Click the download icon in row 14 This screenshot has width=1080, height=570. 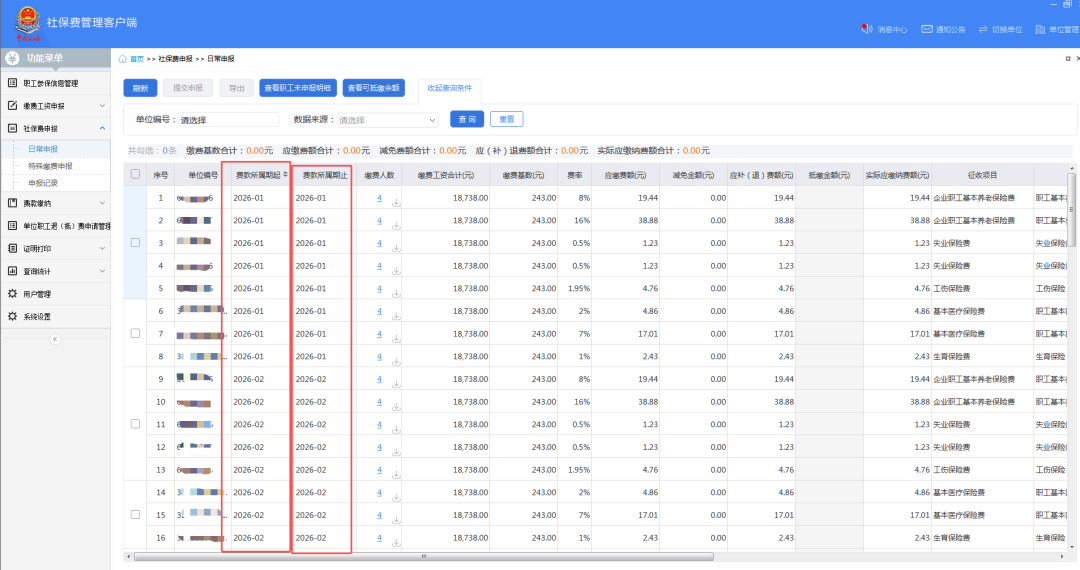(x=397, y=497)
